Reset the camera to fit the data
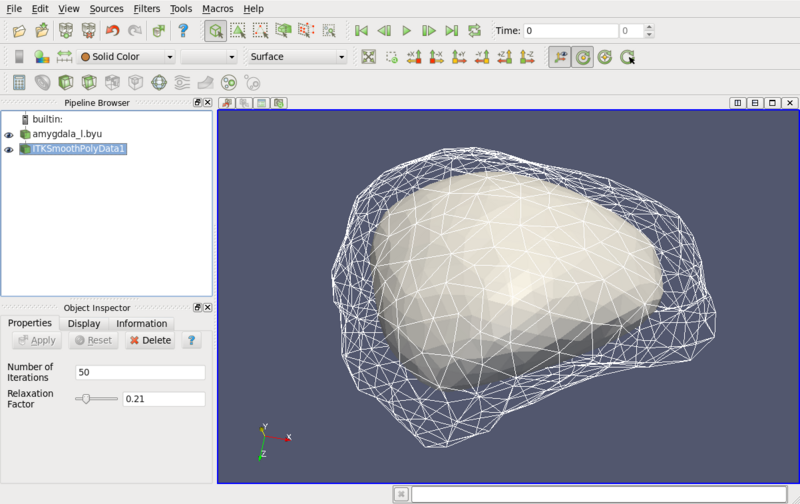Viewport: 800px width, 504px height. 369,57
